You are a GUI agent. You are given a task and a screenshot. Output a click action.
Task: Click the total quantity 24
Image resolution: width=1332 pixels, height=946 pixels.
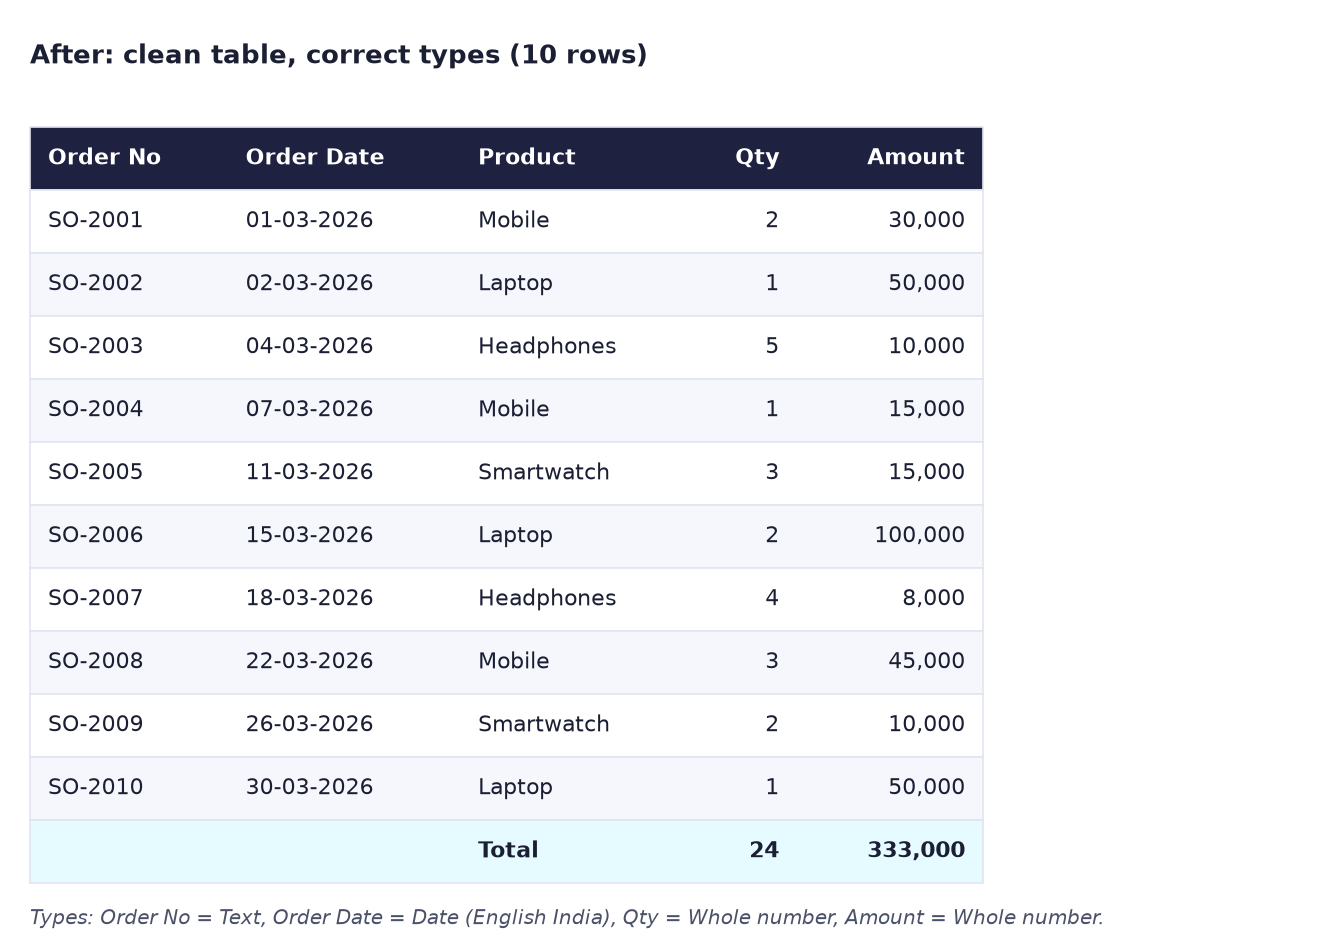click(x=764, y=851)
